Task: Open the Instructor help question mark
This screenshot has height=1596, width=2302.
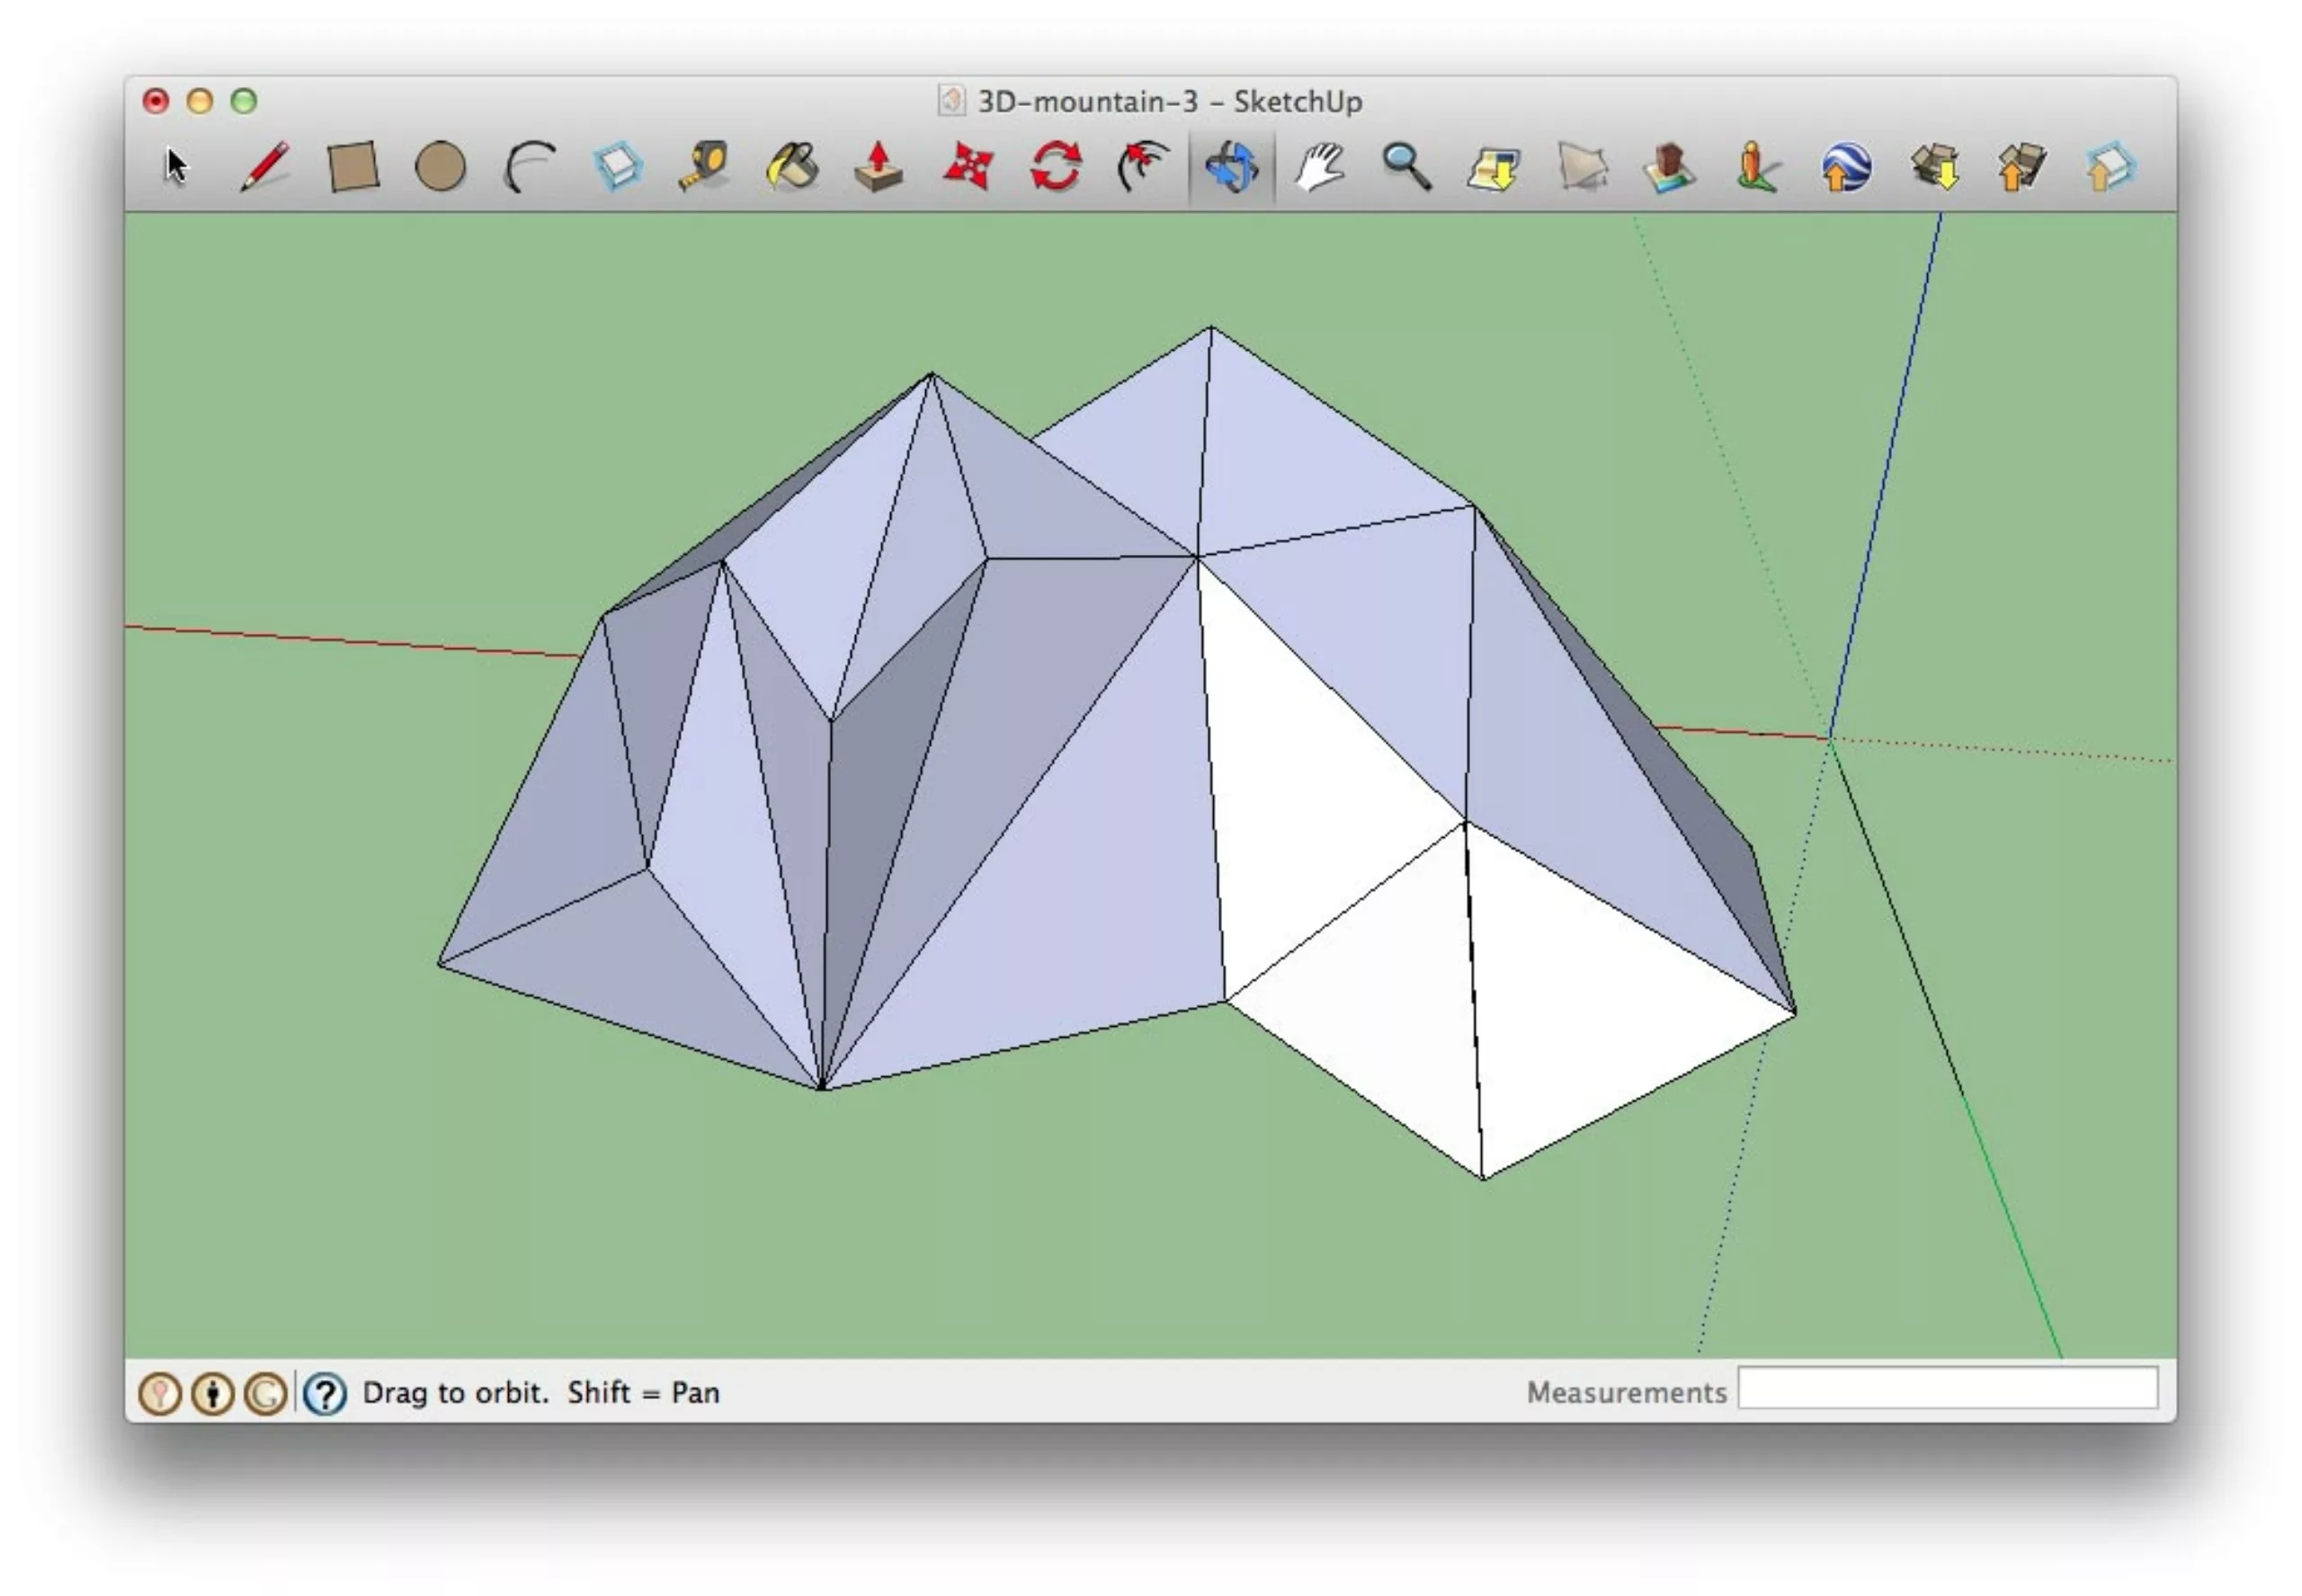Action: (325, 1393)
